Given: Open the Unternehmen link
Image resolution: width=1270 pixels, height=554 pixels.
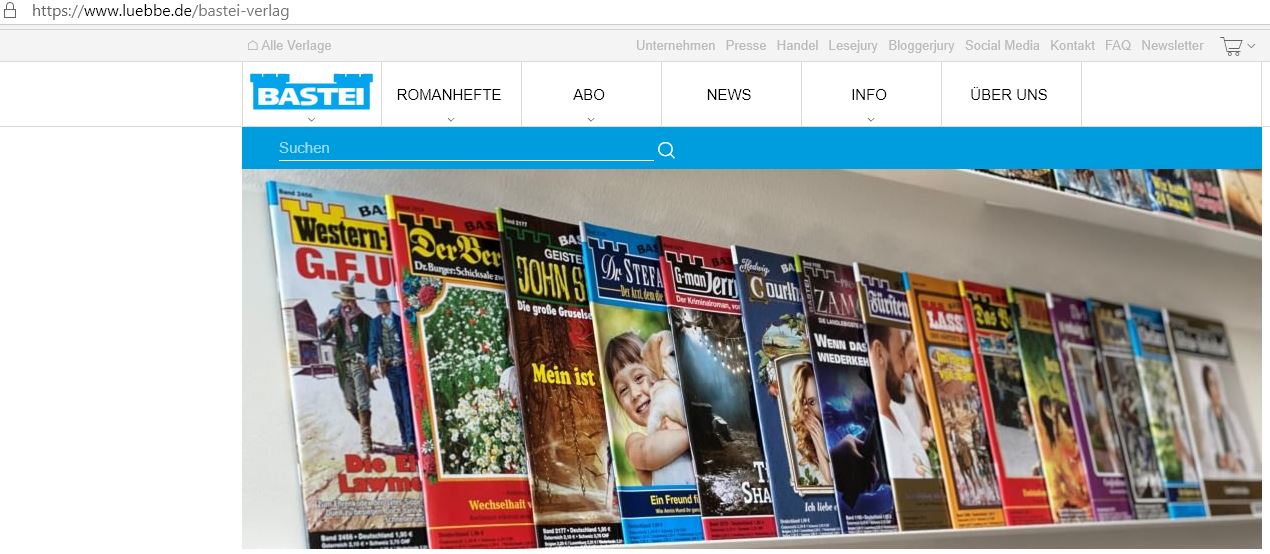Looking at the screenshot, I should [675, 46].
